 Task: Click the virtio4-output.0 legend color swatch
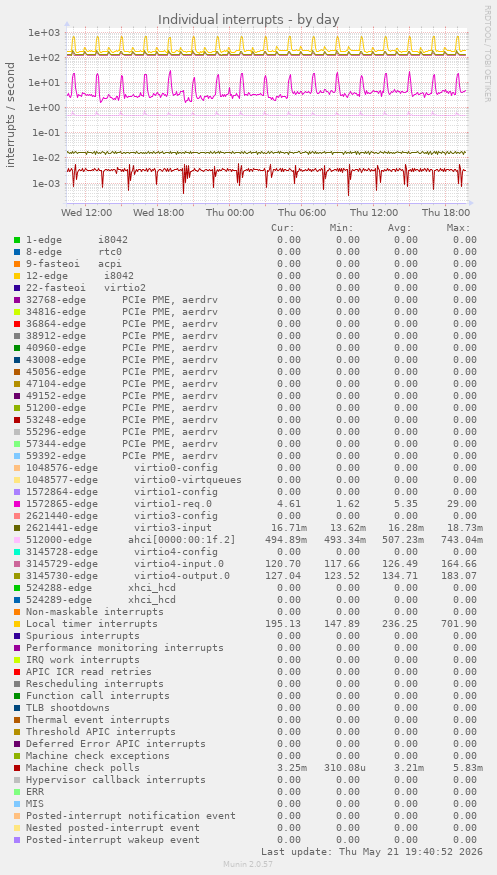17,576
